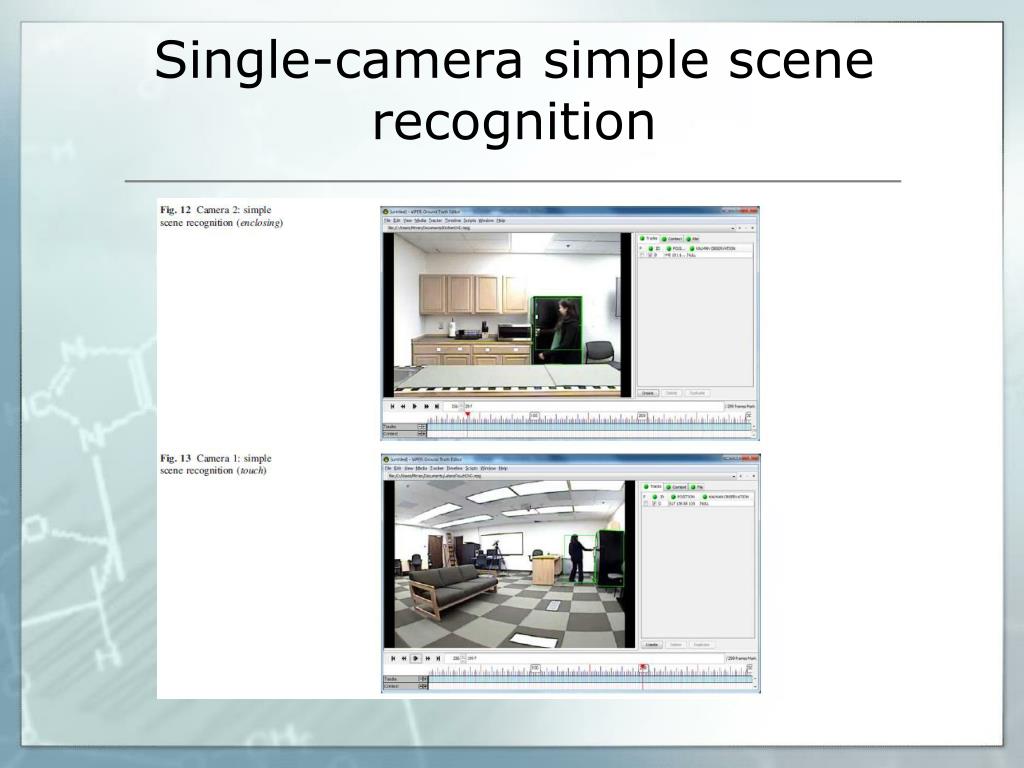Click the file path field in the bottom editor window
The height and width of the screenshot is (768, 1024).
point(560,476)
